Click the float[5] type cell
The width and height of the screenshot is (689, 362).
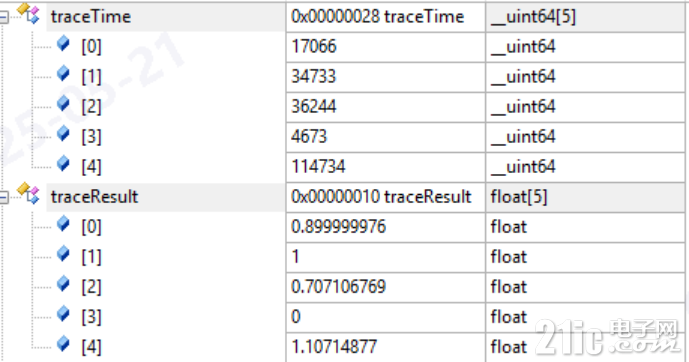pyautogui.click(x=585, y=197)
